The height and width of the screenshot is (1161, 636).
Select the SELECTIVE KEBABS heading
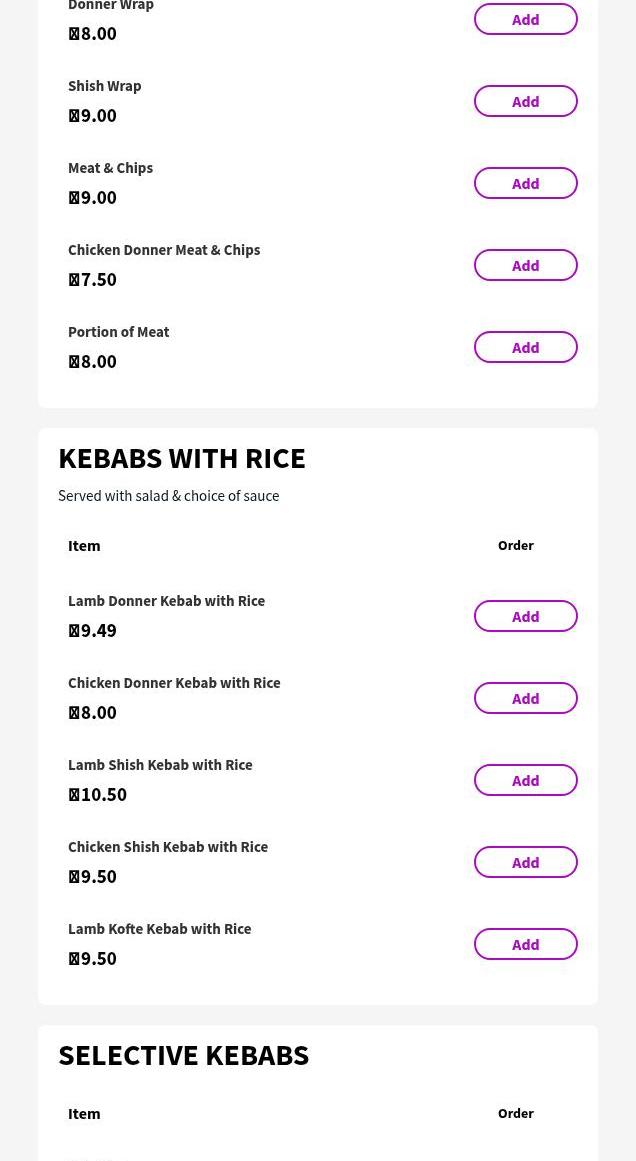click(183, 1055)
